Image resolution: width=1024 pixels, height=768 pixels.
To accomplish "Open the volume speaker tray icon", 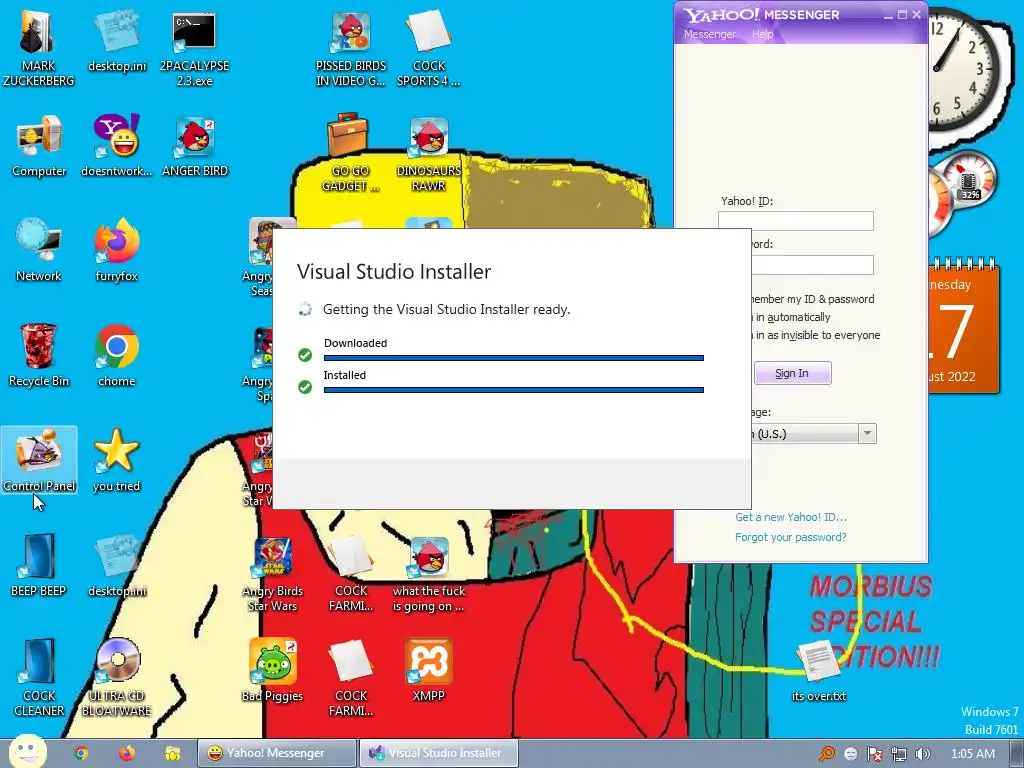I will point(923,754).
